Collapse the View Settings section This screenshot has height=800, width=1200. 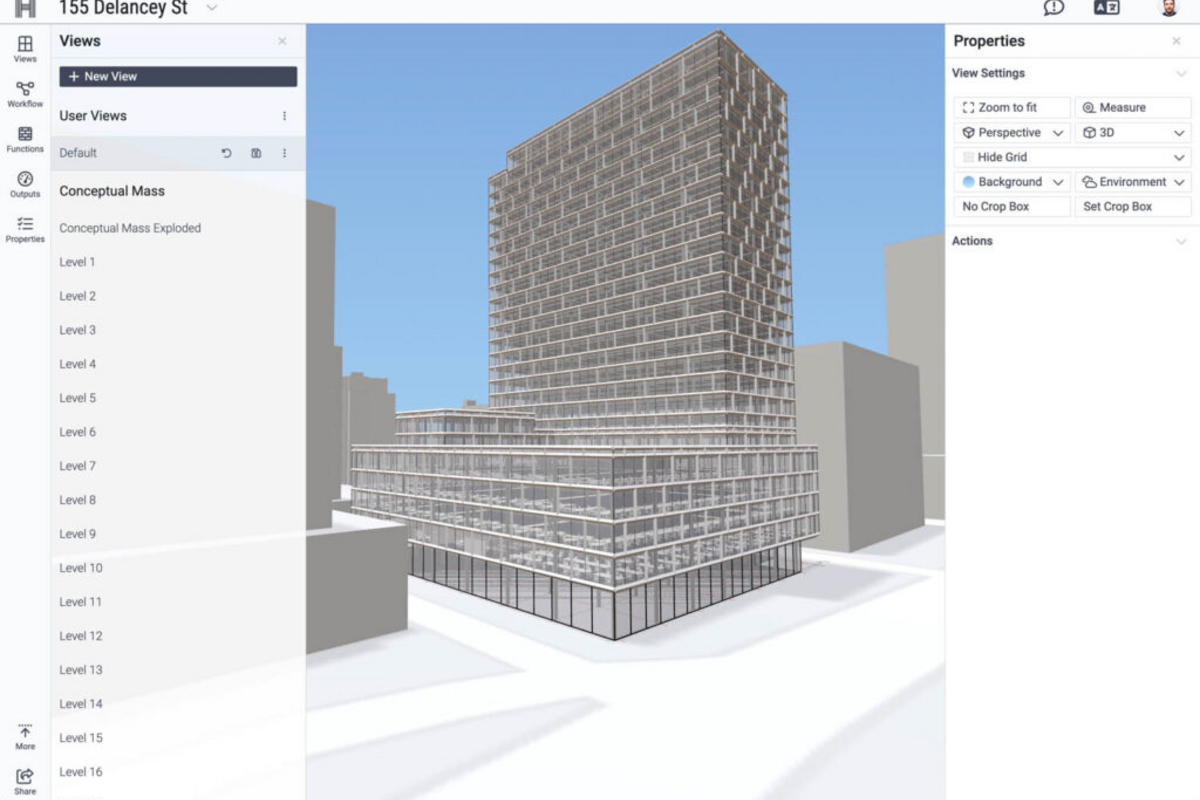point(1181,73)
